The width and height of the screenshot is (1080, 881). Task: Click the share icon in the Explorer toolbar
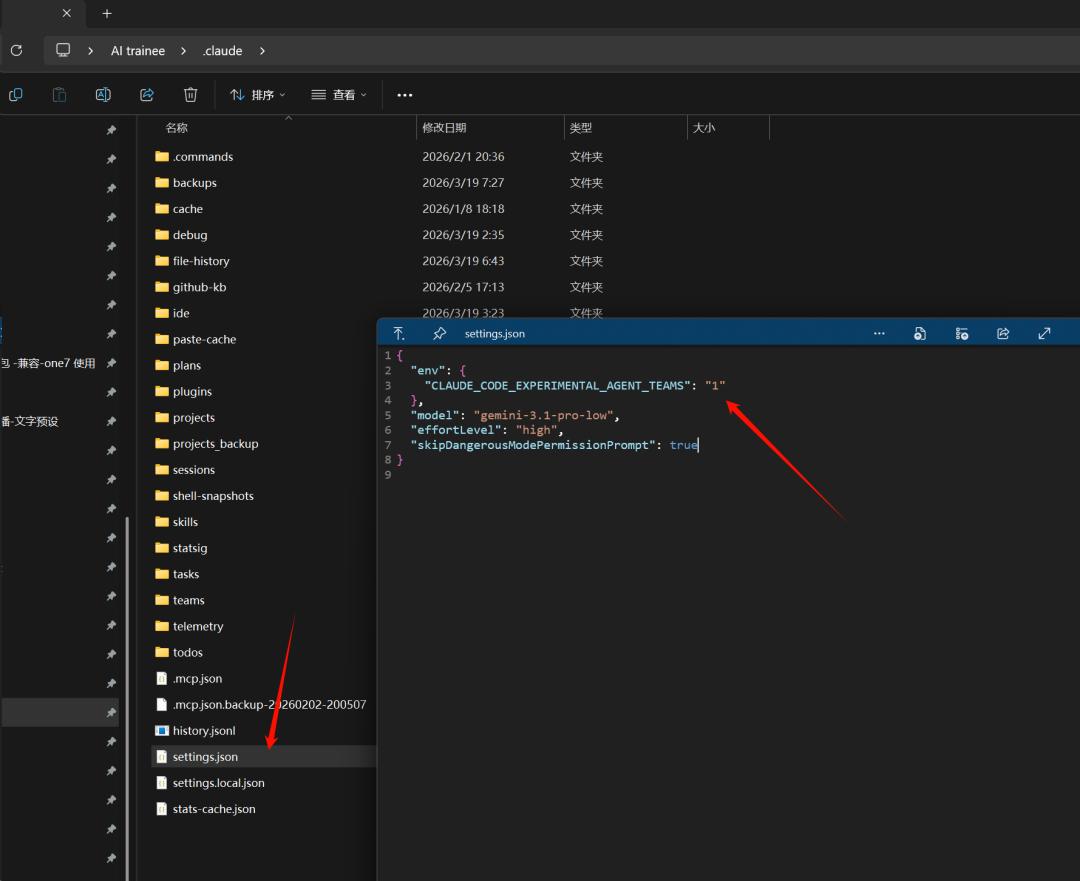147,95
